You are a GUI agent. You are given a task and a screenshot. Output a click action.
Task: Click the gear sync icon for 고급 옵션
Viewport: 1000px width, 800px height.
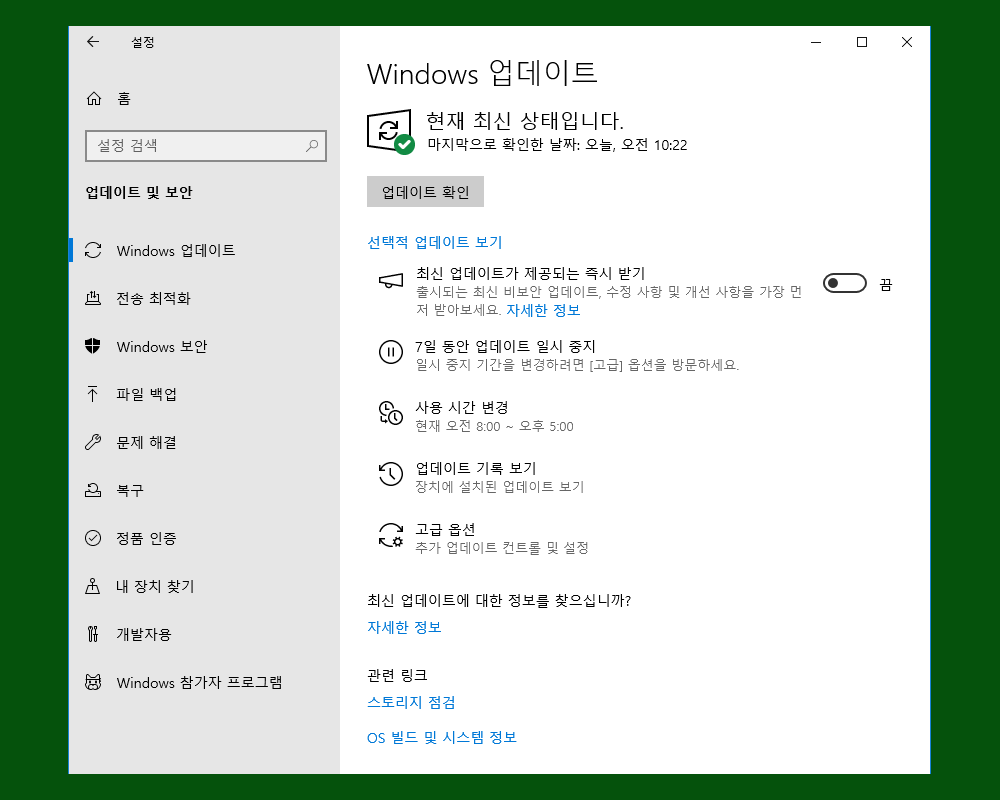(391, 535)
